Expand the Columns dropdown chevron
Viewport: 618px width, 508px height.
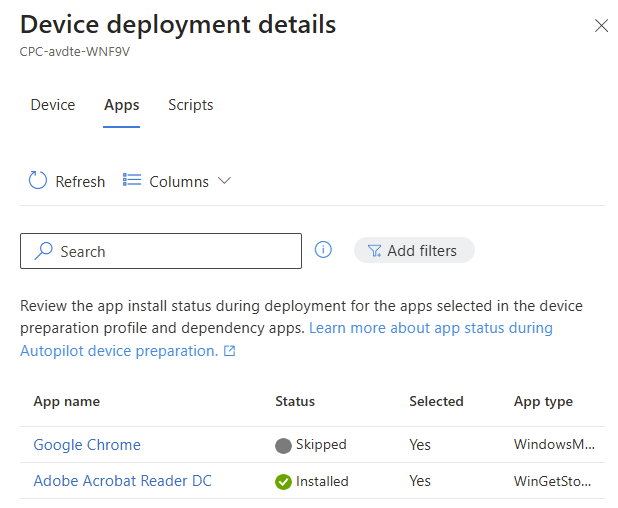point(224,181)
